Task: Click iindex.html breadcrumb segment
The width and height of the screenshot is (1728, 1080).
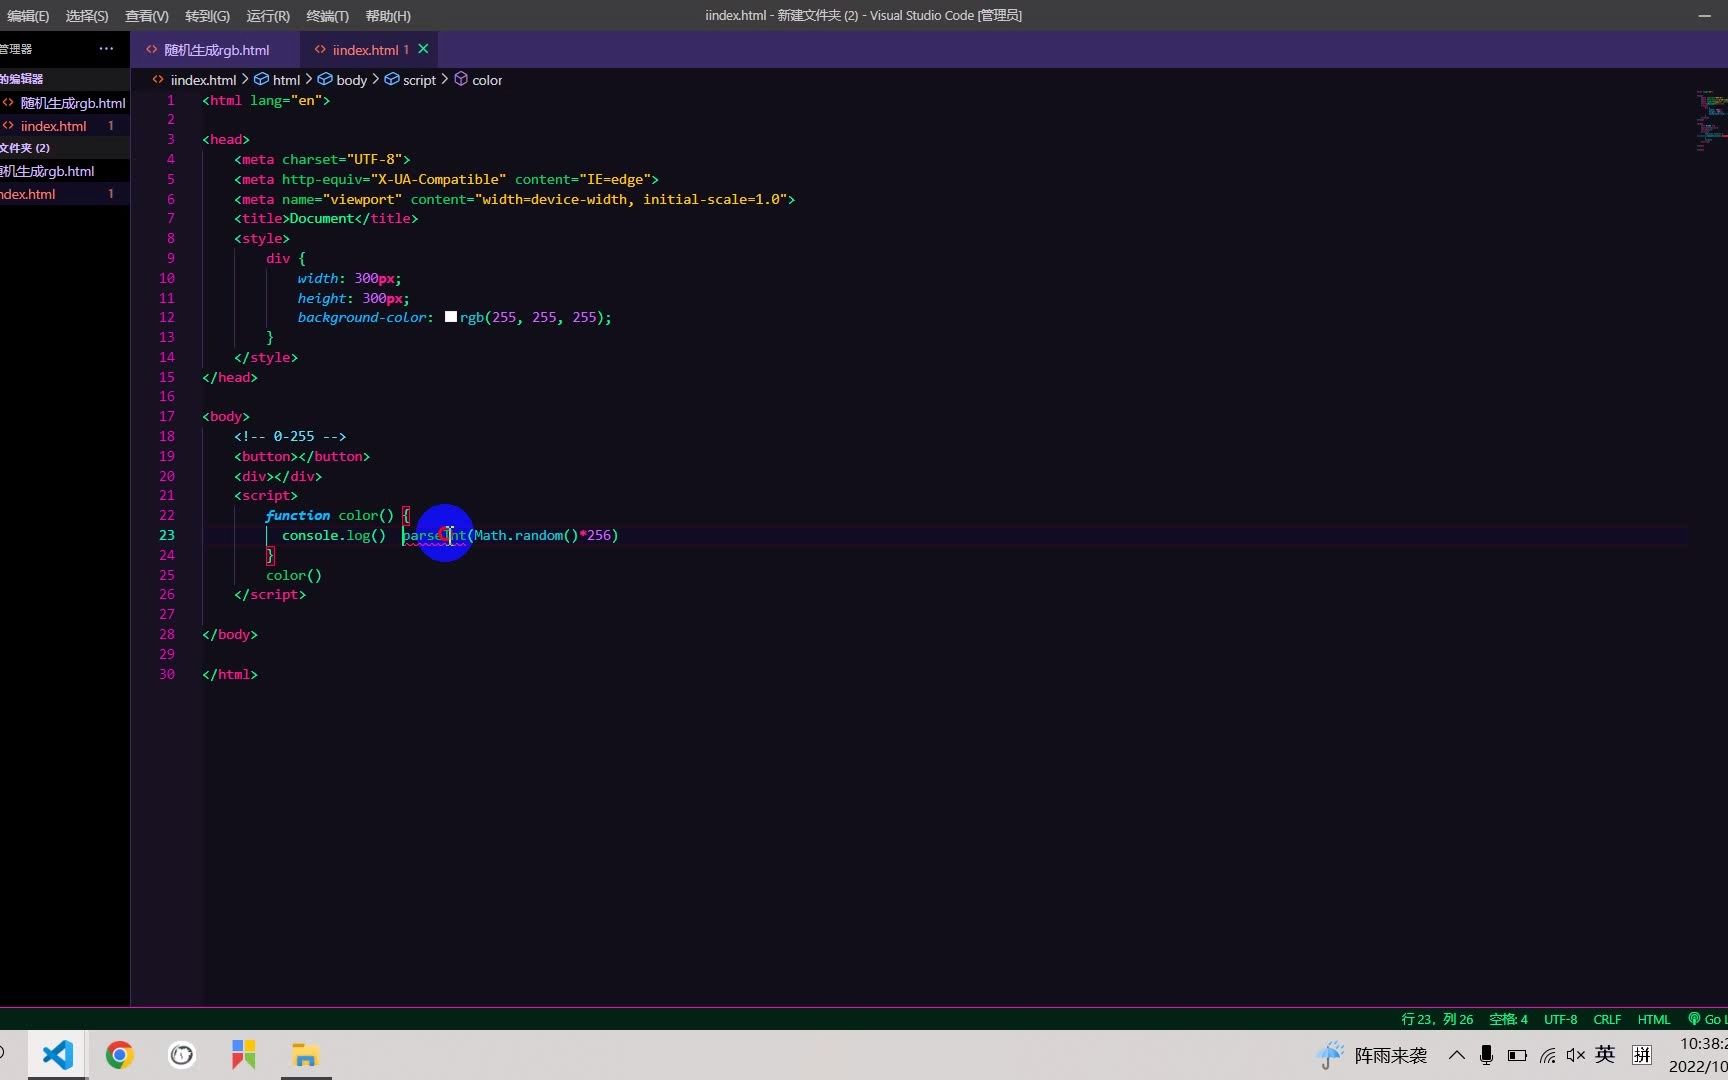Action: 203,80
